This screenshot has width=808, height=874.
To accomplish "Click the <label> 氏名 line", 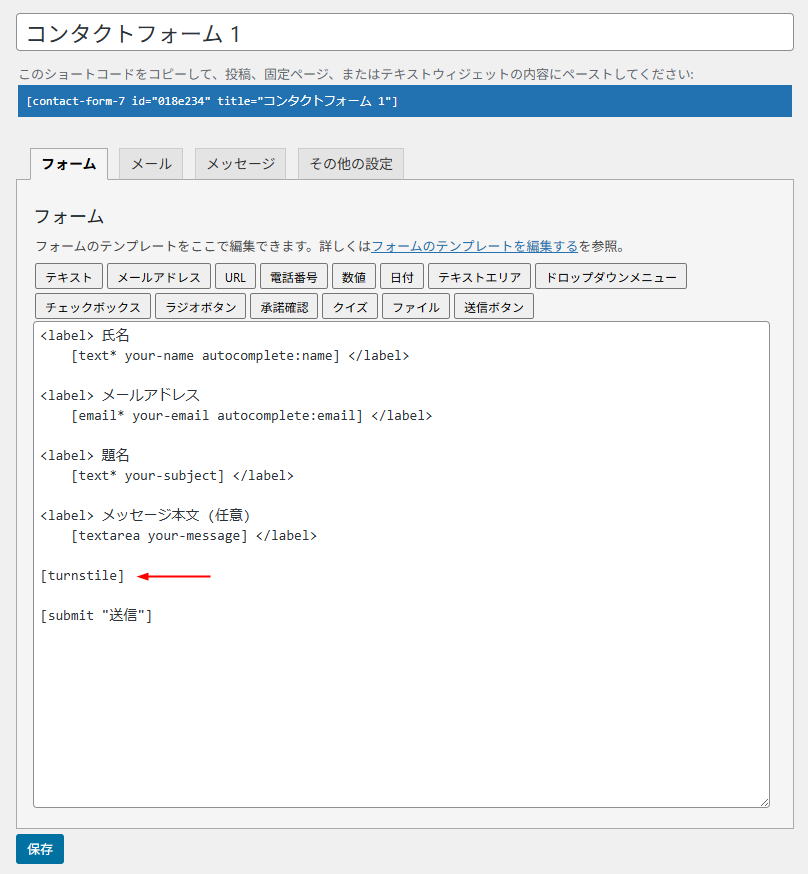I will [x=85, y=336].
